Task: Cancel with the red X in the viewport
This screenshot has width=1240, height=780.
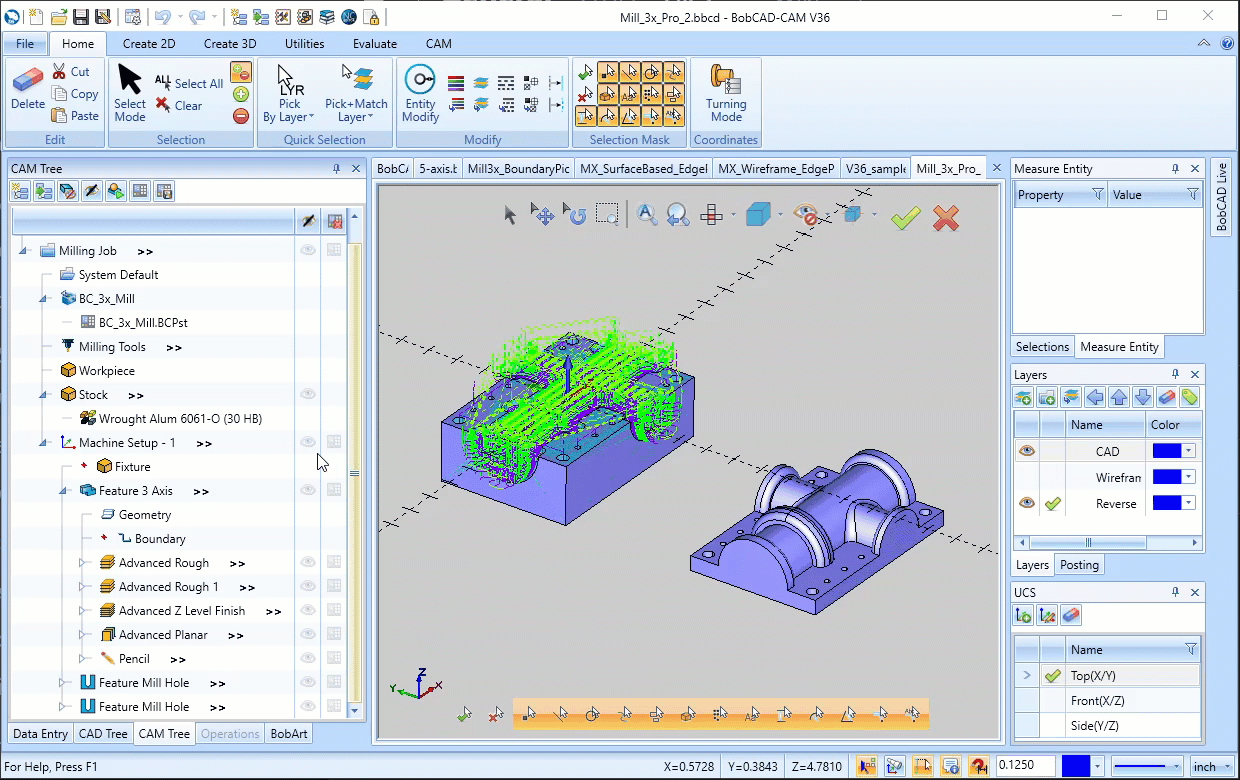Action: [x=946, y=218]
